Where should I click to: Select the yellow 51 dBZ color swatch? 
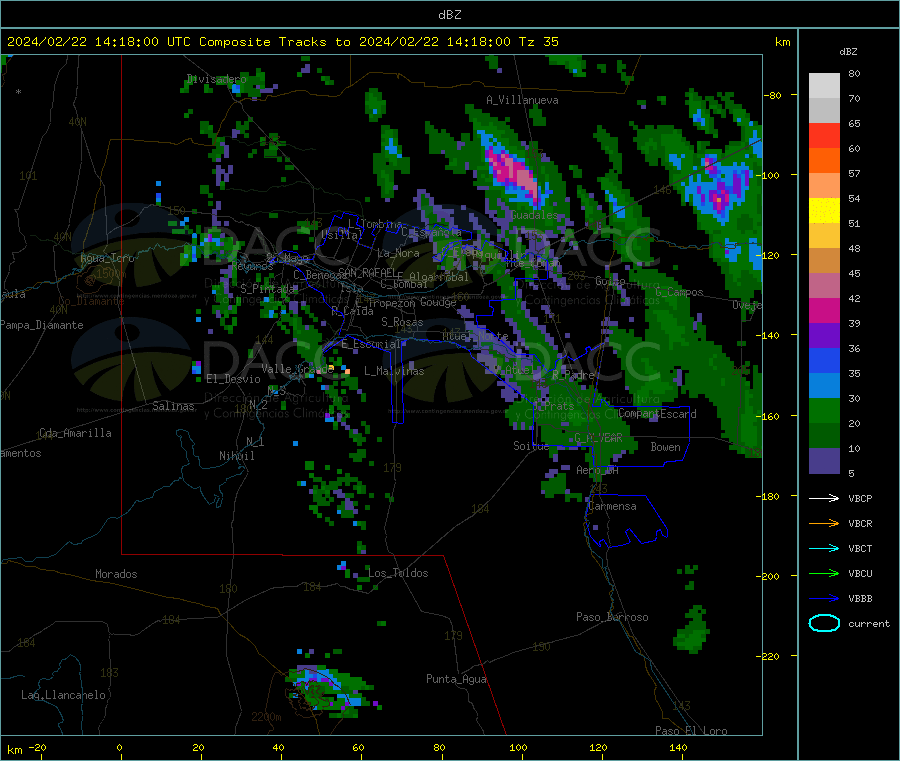pos(824,211)
